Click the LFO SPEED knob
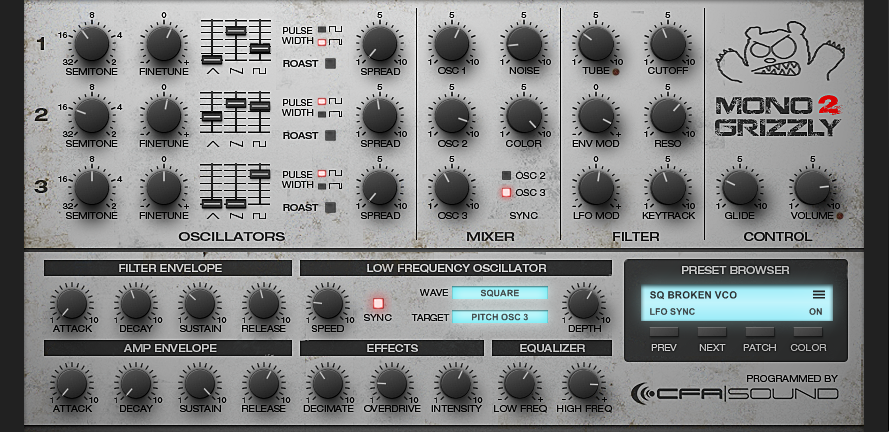The image size is (889, 432). point(328,303)
